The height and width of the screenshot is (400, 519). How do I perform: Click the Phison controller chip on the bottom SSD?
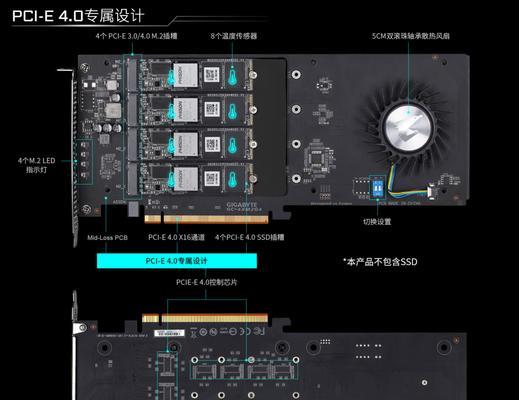(x=186, y=179)
